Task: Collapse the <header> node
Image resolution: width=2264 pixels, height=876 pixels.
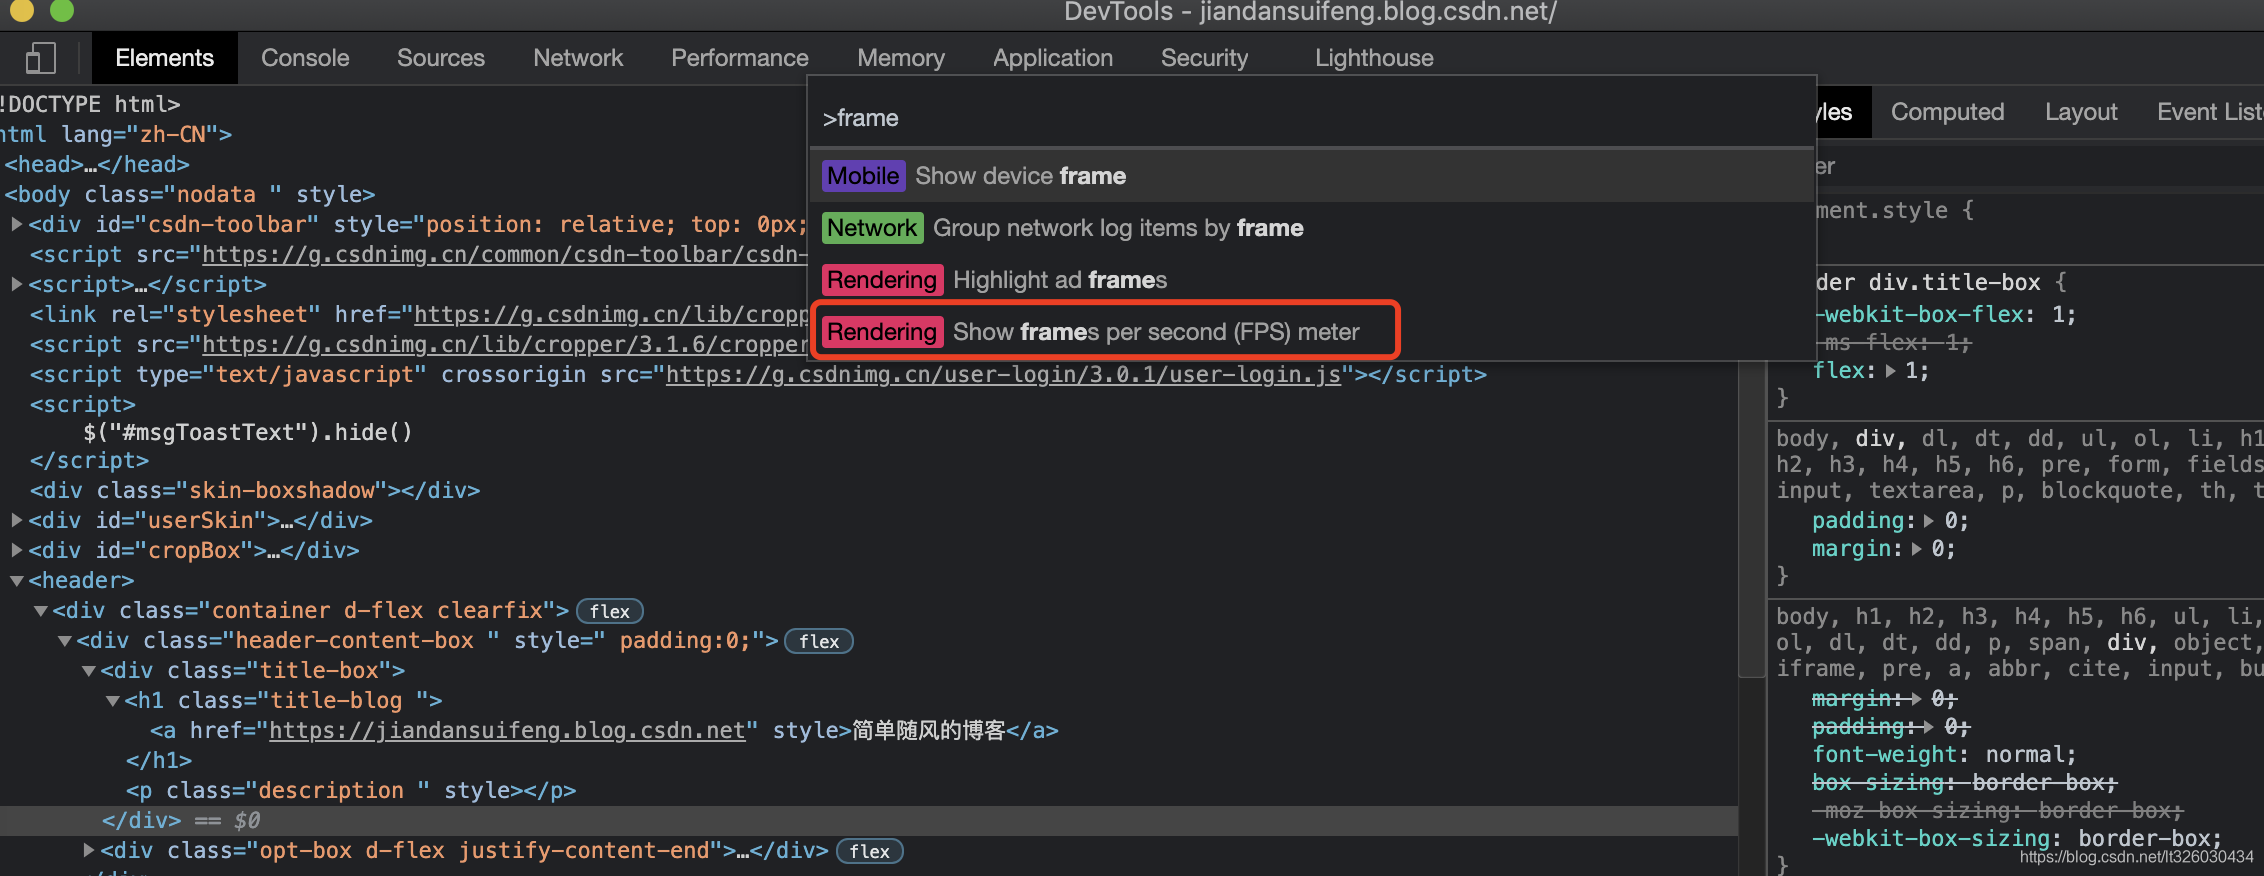Action: point(17,580)
